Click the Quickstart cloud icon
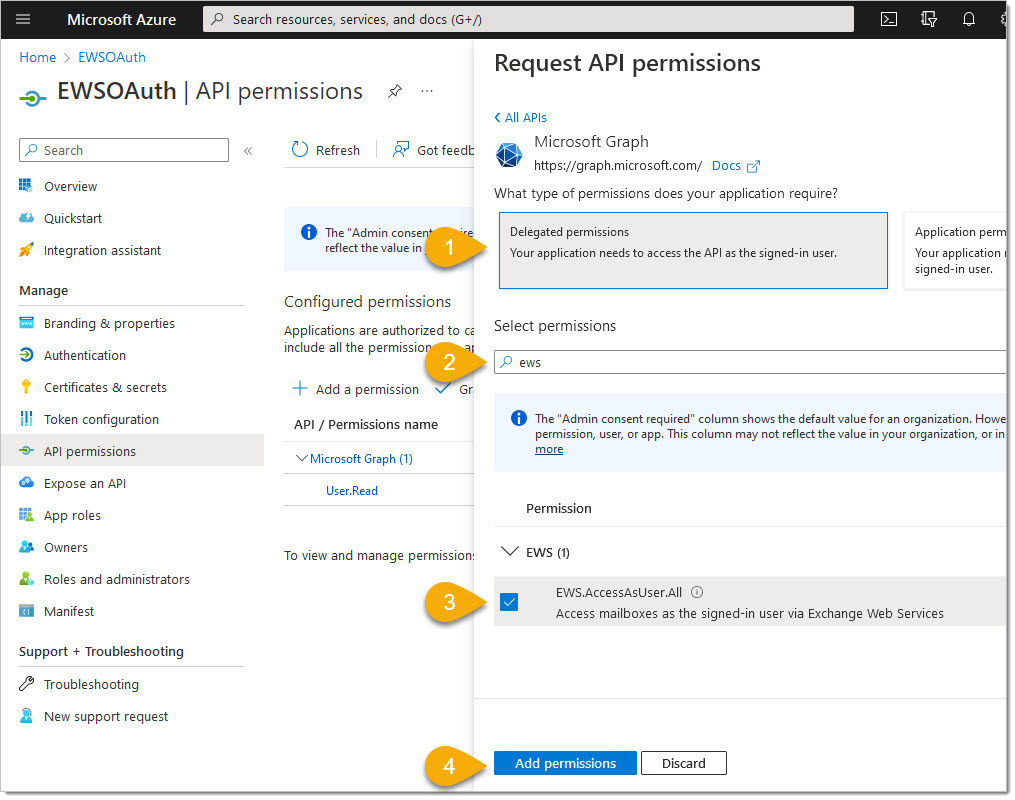 tap(26, 218)
